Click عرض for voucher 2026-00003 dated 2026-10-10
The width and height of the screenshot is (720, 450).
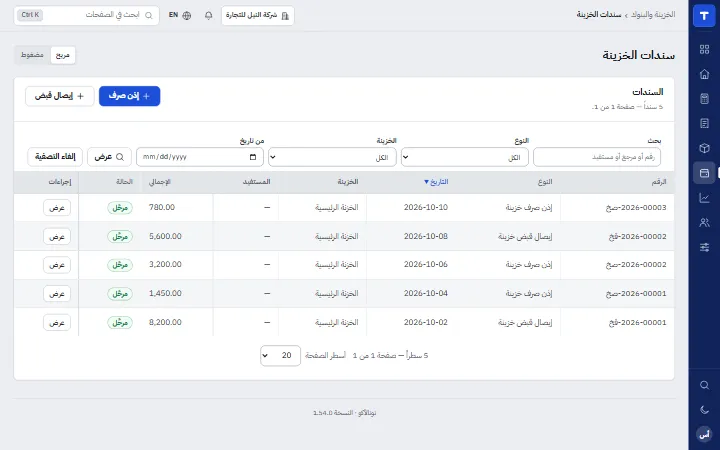point(57,208)
